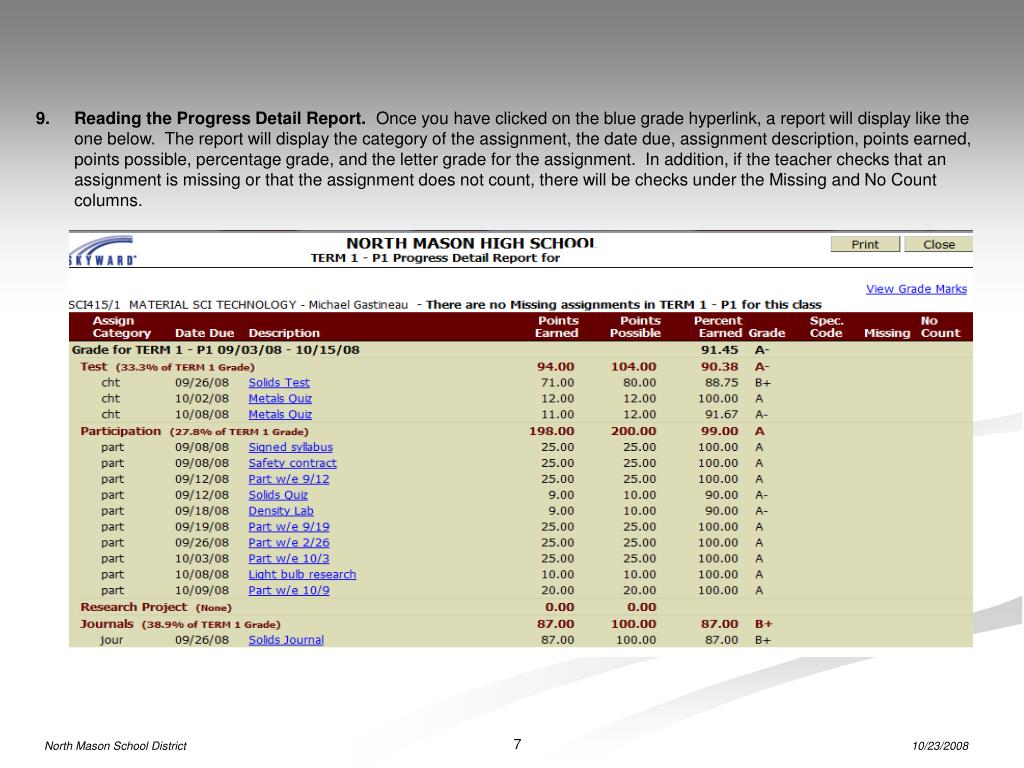Open the Part w/e 10/3 link
The image size is (1024, 768).
(289, 558)
